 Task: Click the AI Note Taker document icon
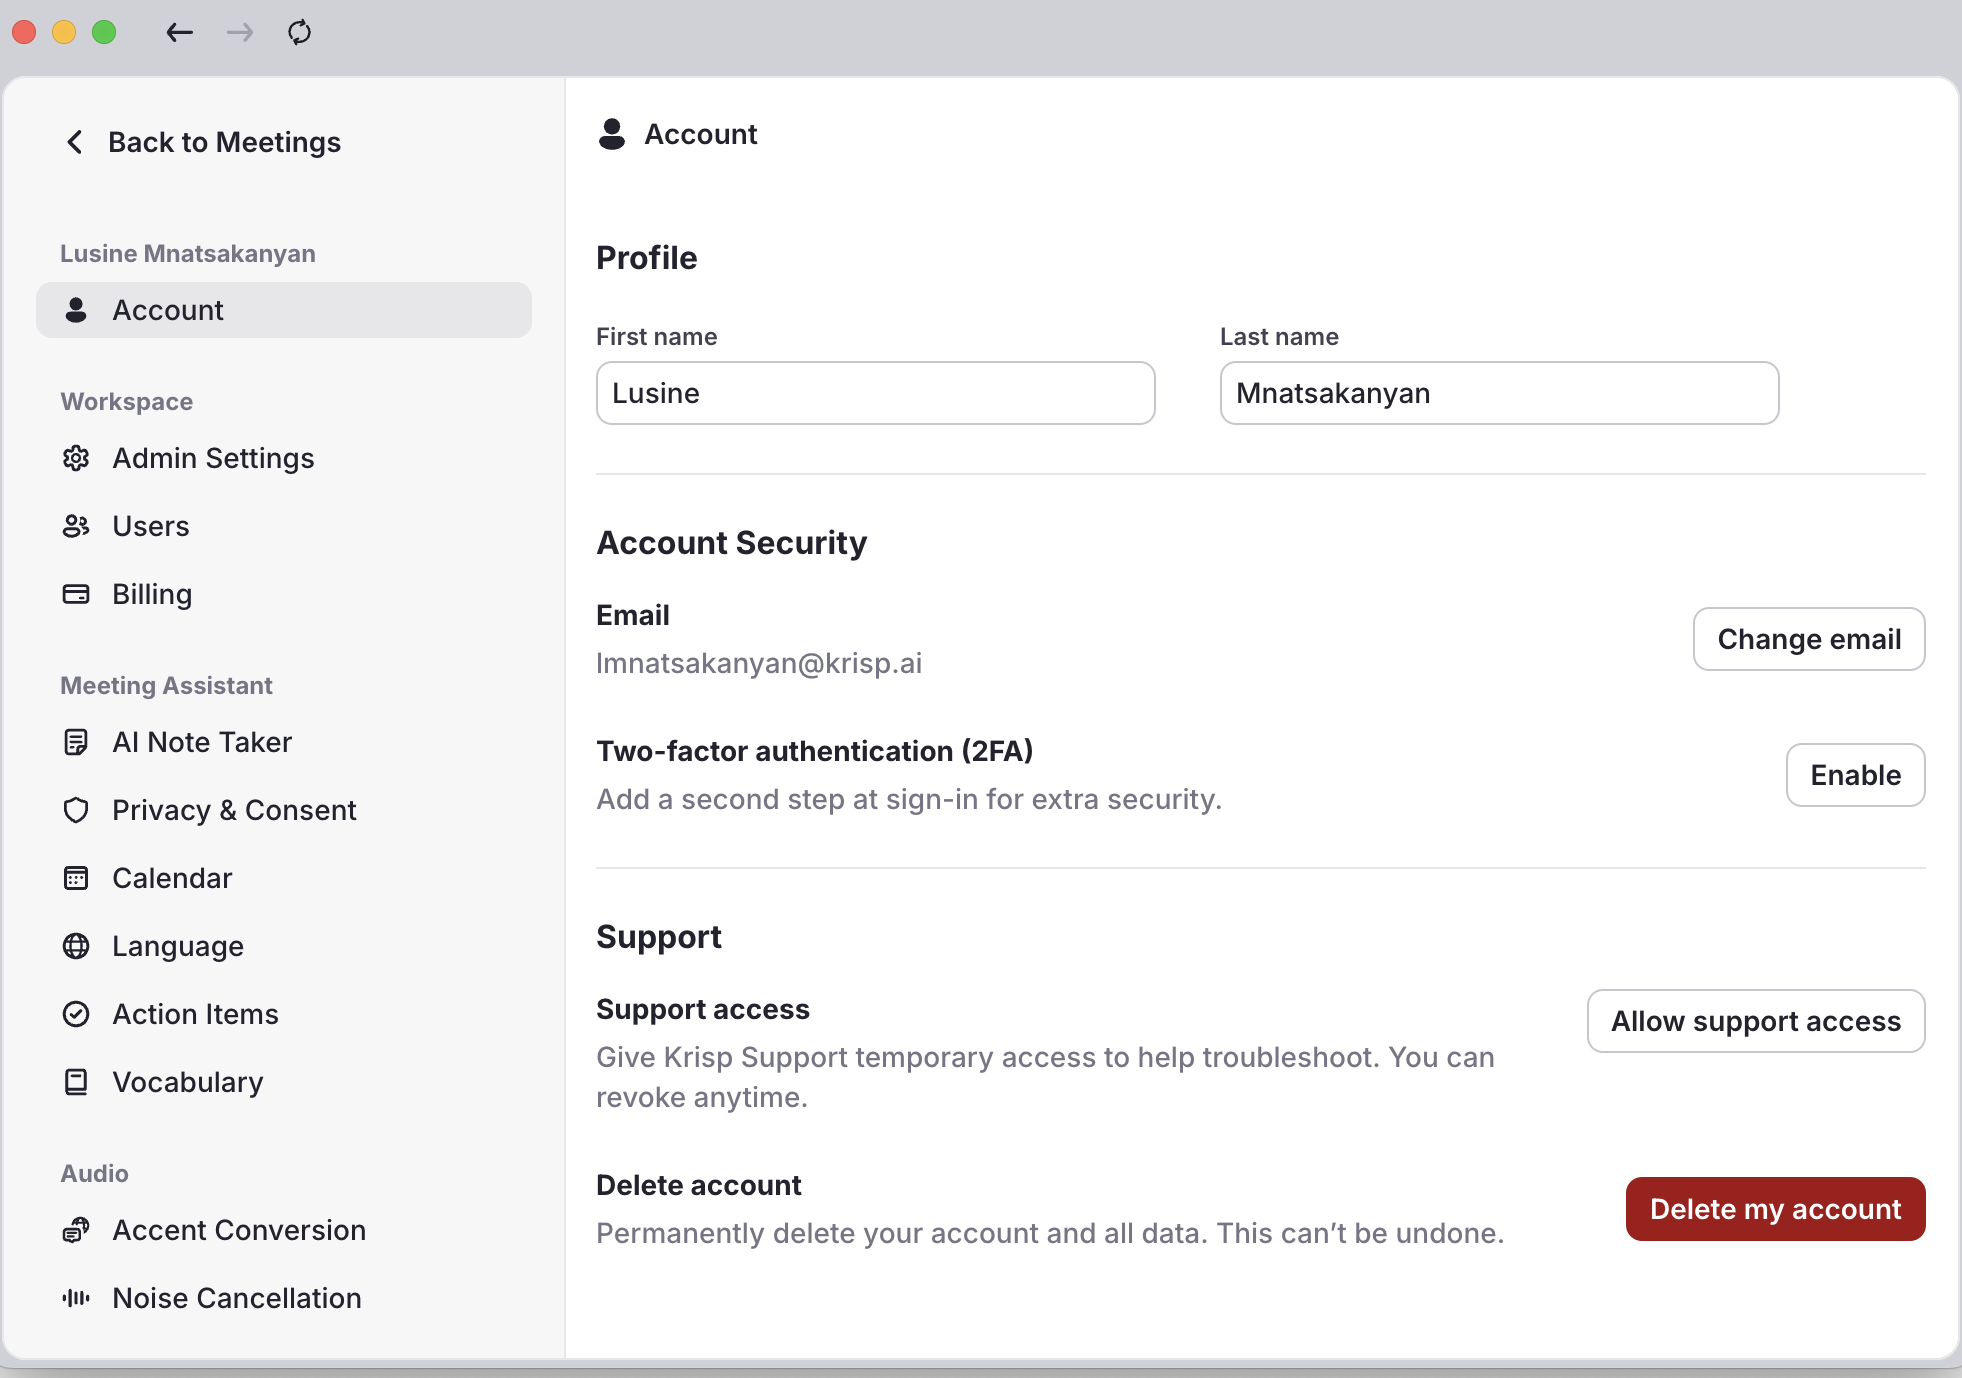point(76,742)
